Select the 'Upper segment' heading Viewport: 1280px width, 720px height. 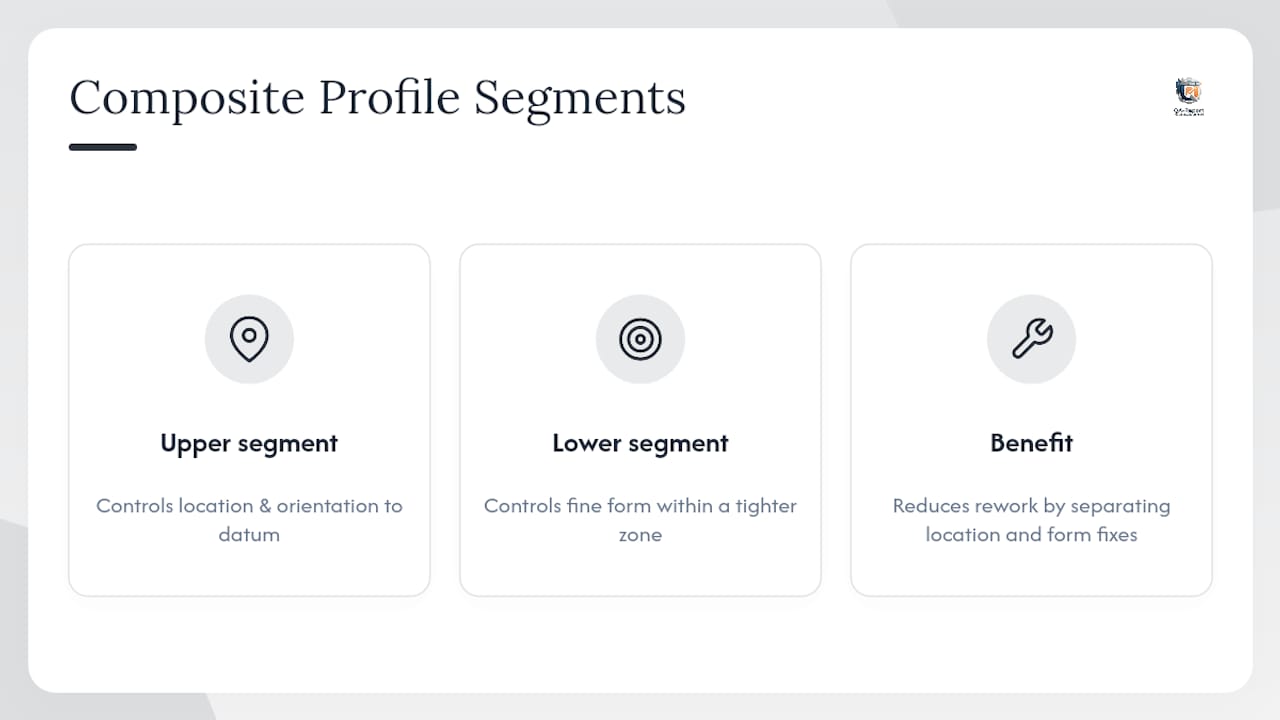(249, 443)
